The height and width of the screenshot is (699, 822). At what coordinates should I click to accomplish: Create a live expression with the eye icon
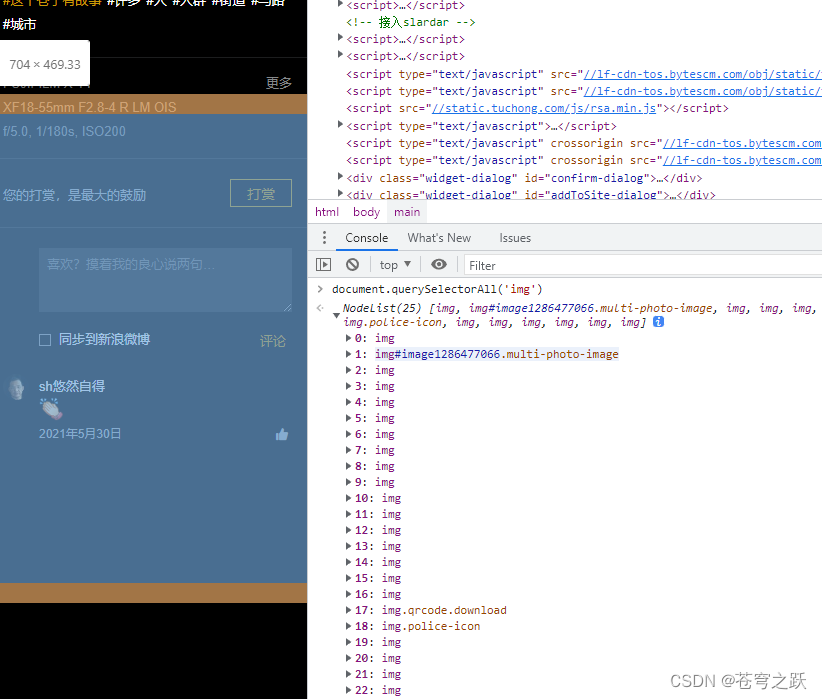[439, 265]
